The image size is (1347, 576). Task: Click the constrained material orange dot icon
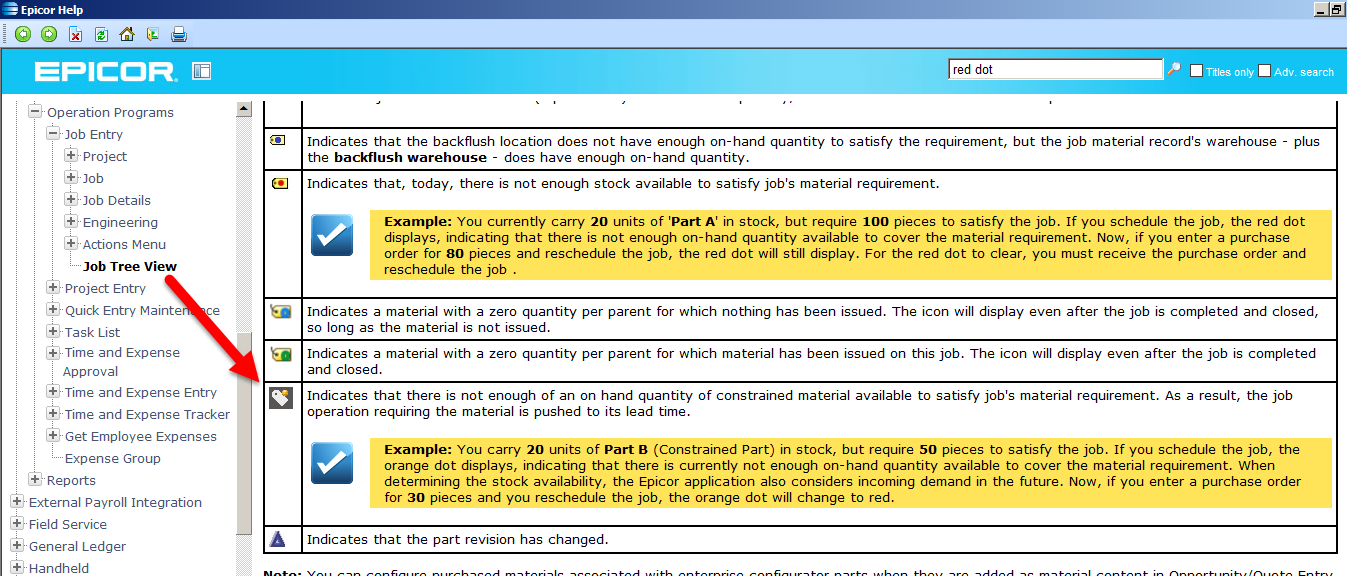point(281,398)
